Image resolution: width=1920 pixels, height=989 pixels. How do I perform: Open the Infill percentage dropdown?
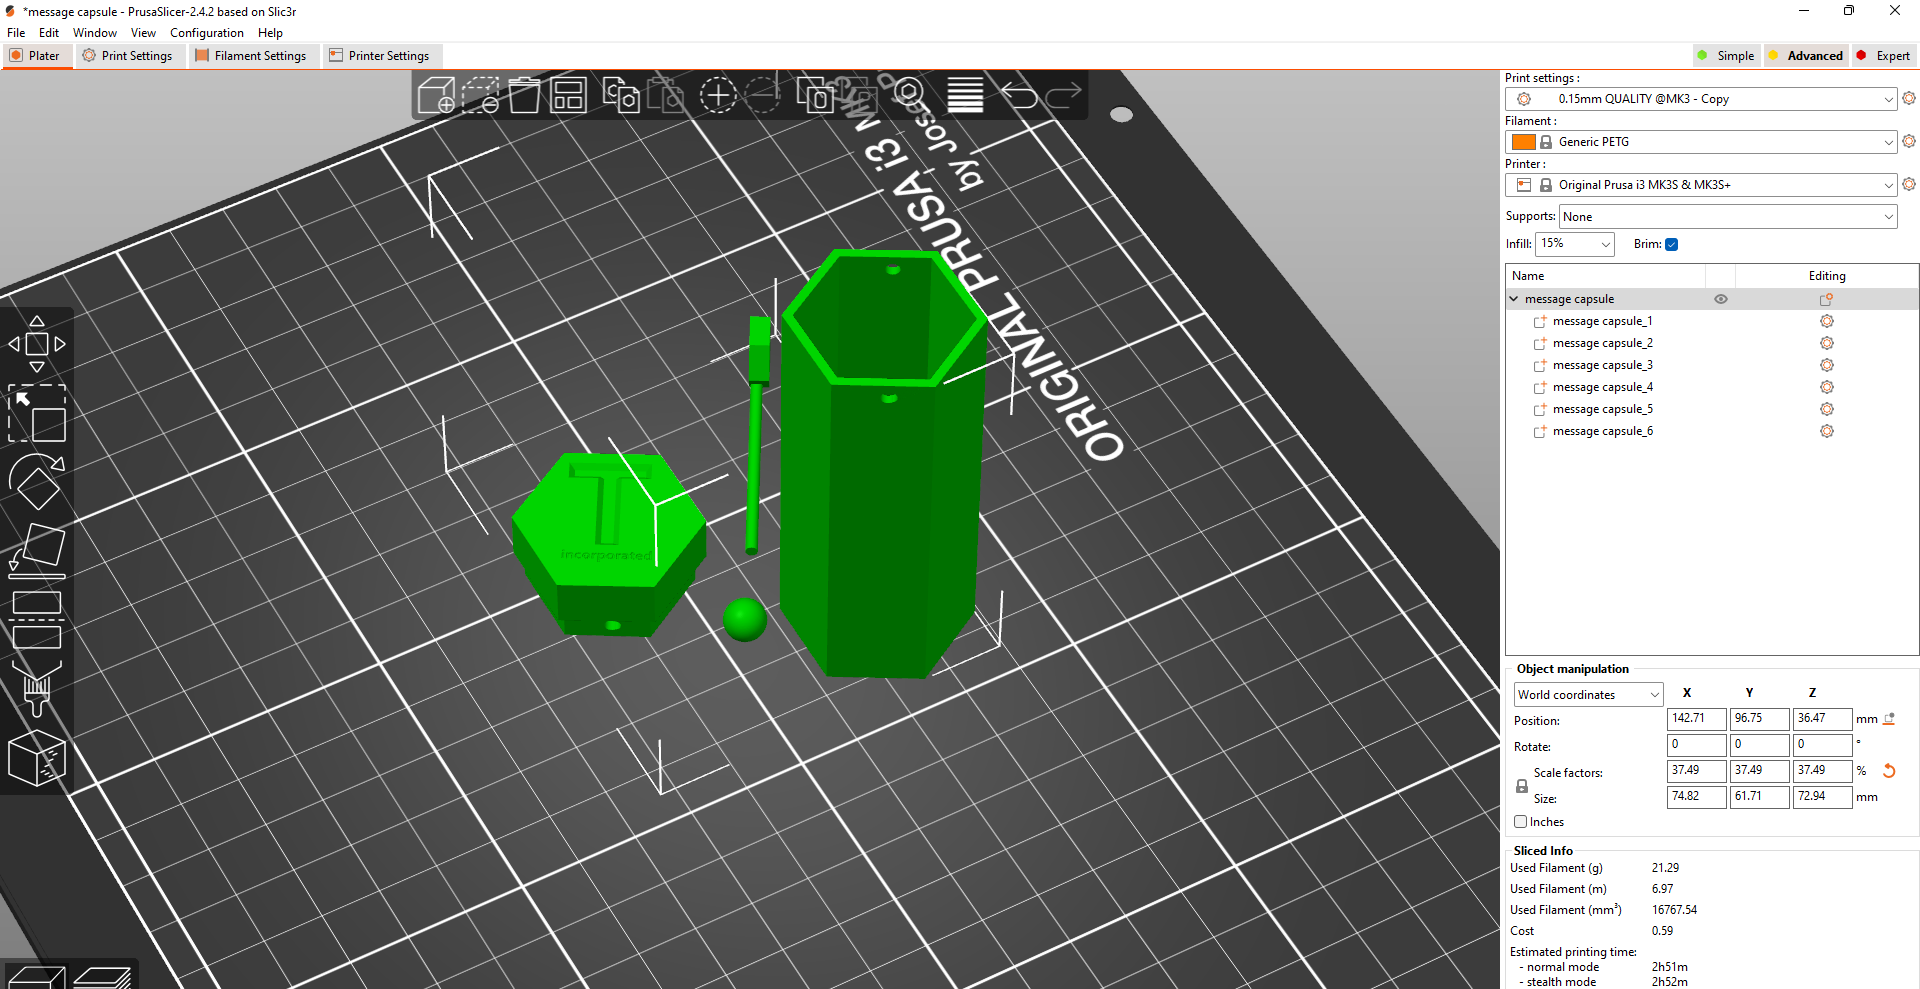click(x=1574, y=244)
